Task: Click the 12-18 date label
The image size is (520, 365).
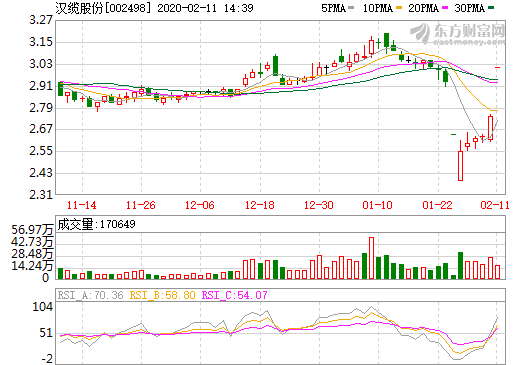Action: [x=260, y=205]
